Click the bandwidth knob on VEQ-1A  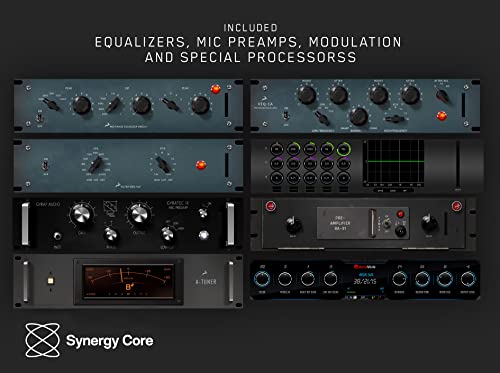click(358, 116)
